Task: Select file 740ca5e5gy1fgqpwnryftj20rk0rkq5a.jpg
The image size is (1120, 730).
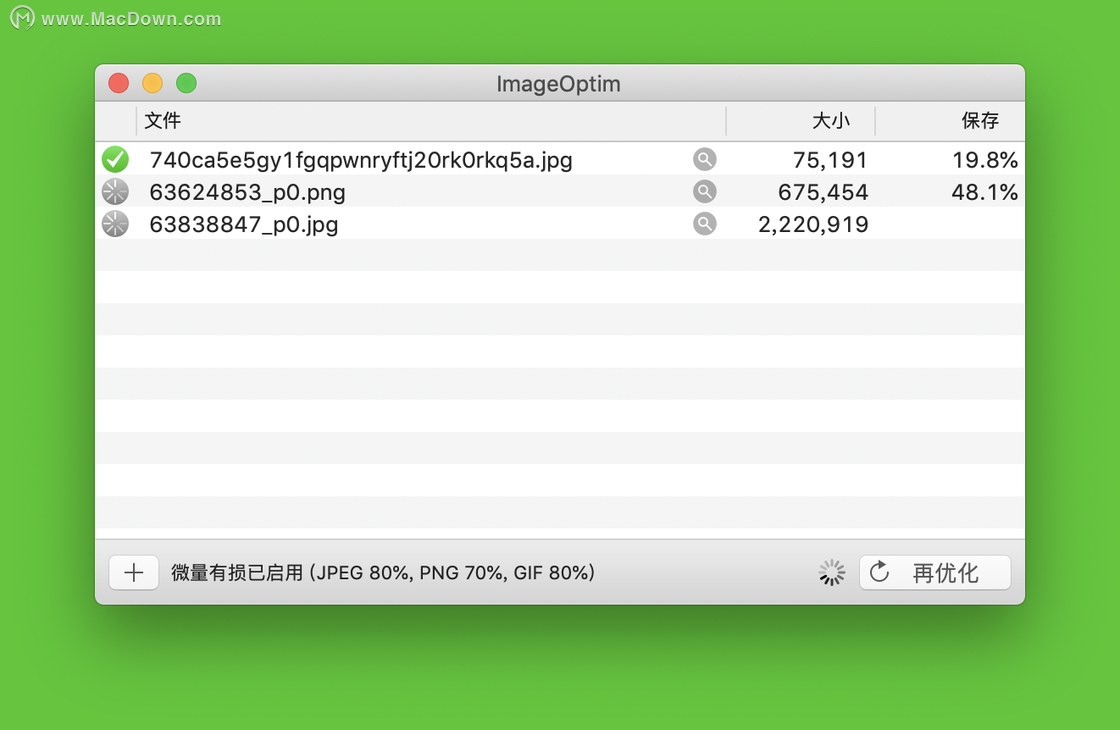Action: (x=361, y=160)
